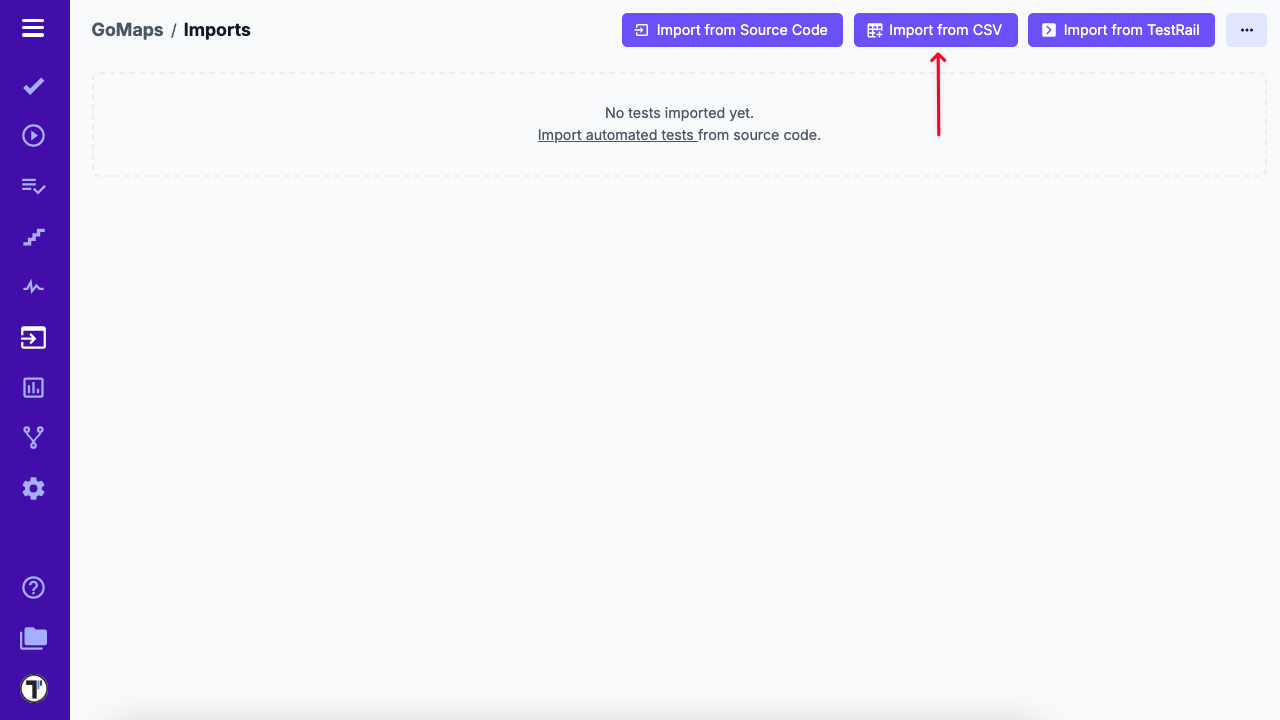Select the branches icon in sidebar
This screenshot has width=1280, height=720.
[33, 437]
